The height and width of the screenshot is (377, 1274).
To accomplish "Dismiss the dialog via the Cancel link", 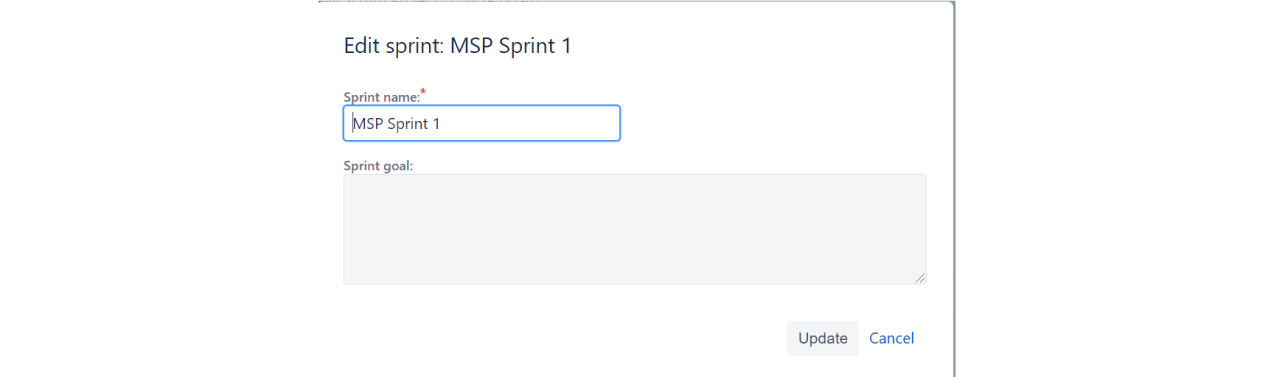I will (x=891, y=338).
